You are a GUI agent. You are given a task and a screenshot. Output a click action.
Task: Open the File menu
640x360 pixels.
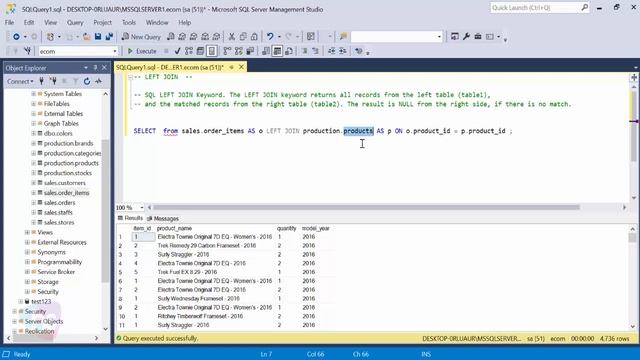(x=9, y=22)
